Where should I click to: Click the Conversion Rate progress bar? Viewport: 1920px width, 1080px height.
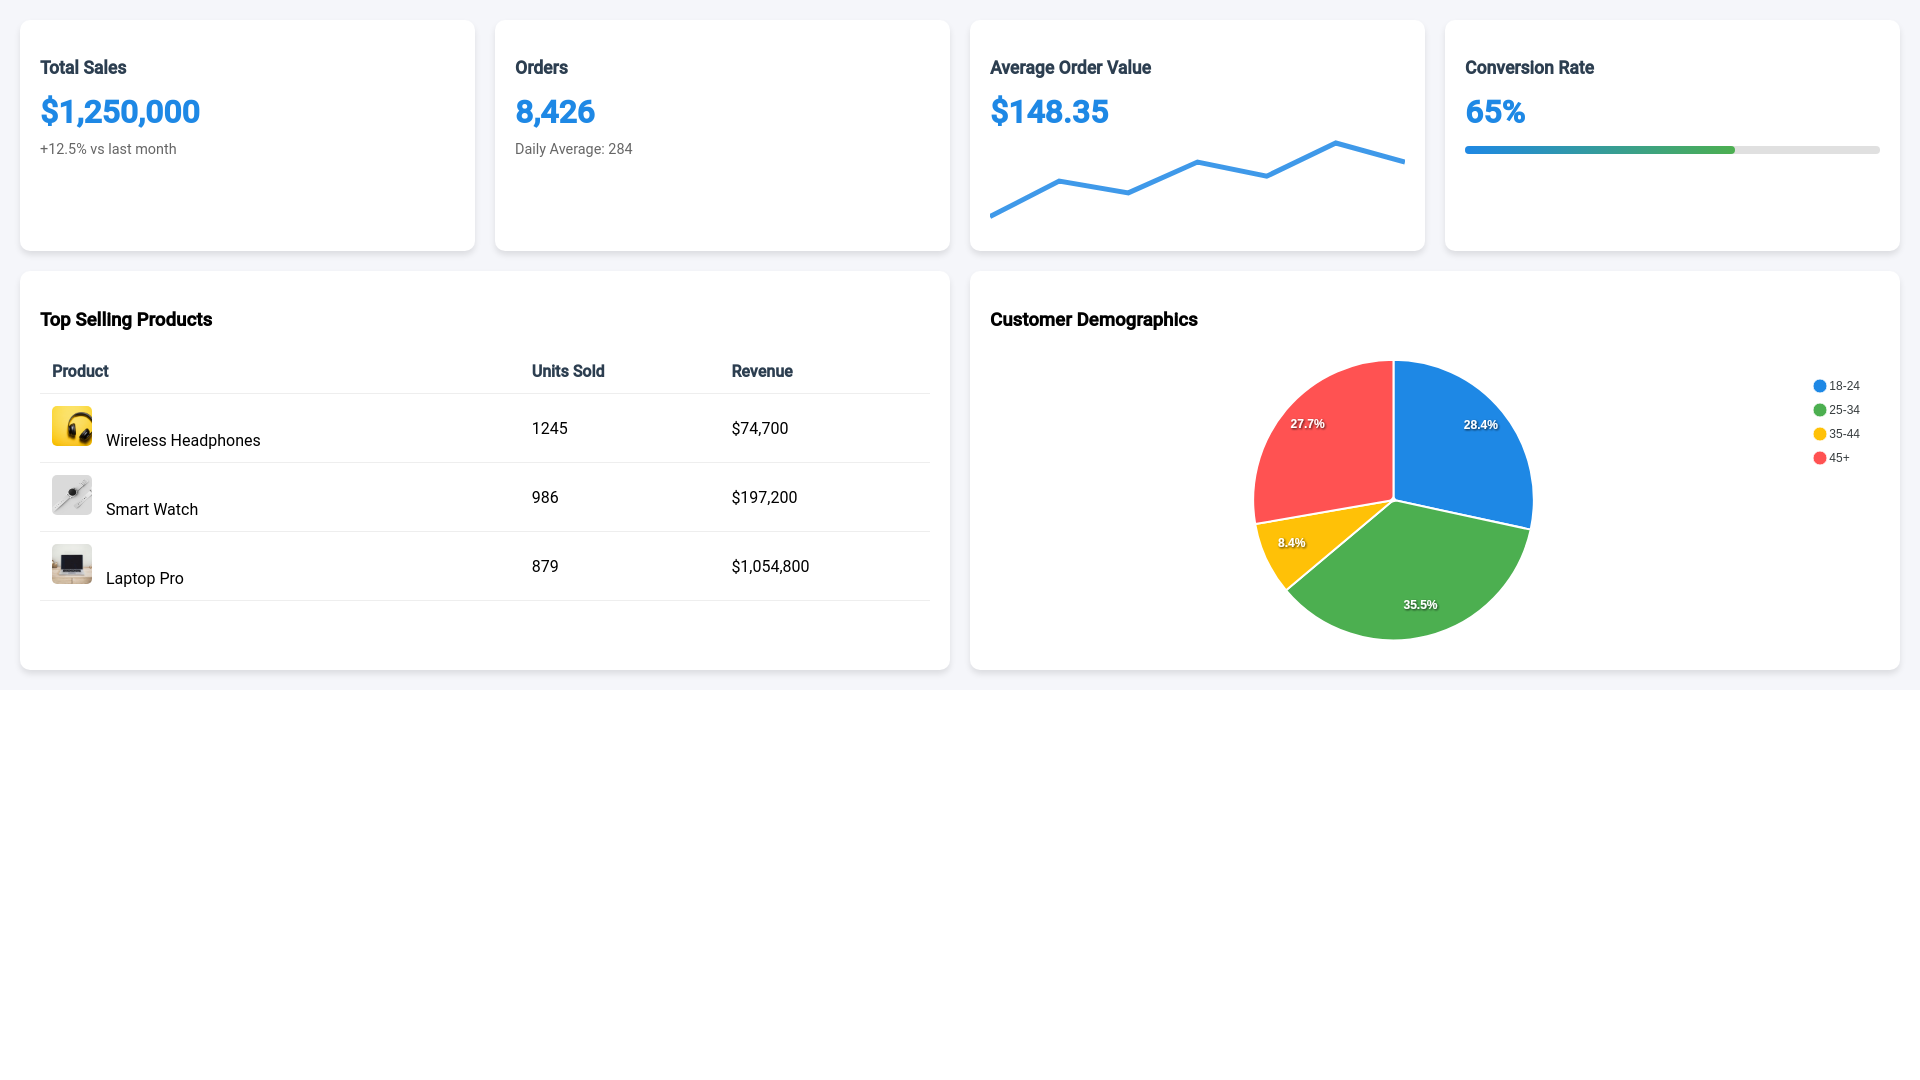pos(1670,149)
